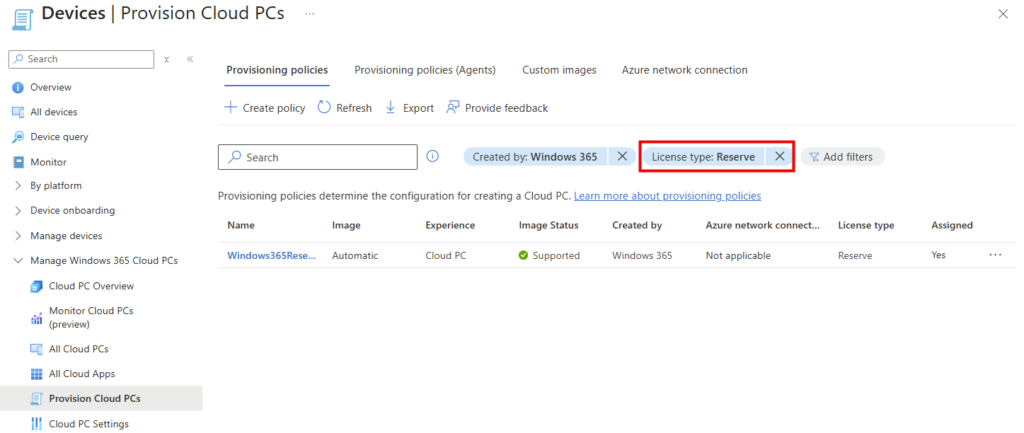Image resolution: width=1024 pixels, height=433 pixels.
Task: Open the Azure network connection tab
Action: coord(684,70)
